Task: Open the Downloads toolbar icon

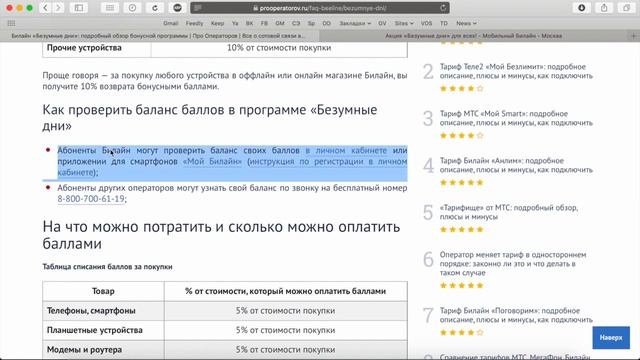Action: (582, 8)
